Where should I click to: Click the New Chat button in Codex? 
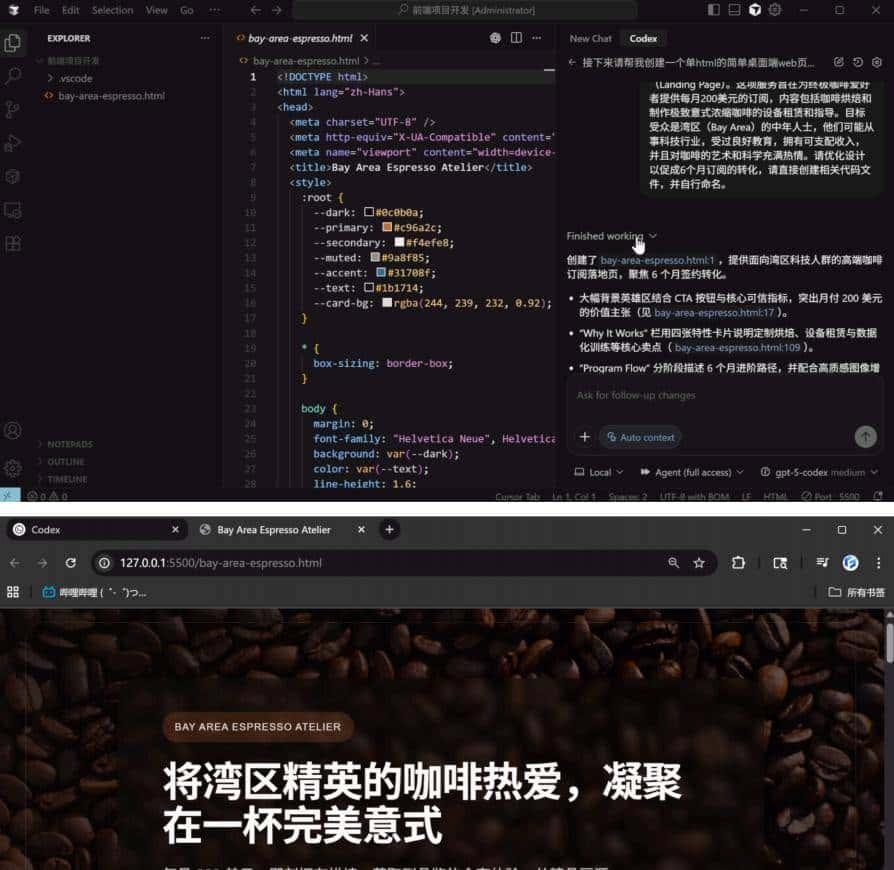point(590,38)
